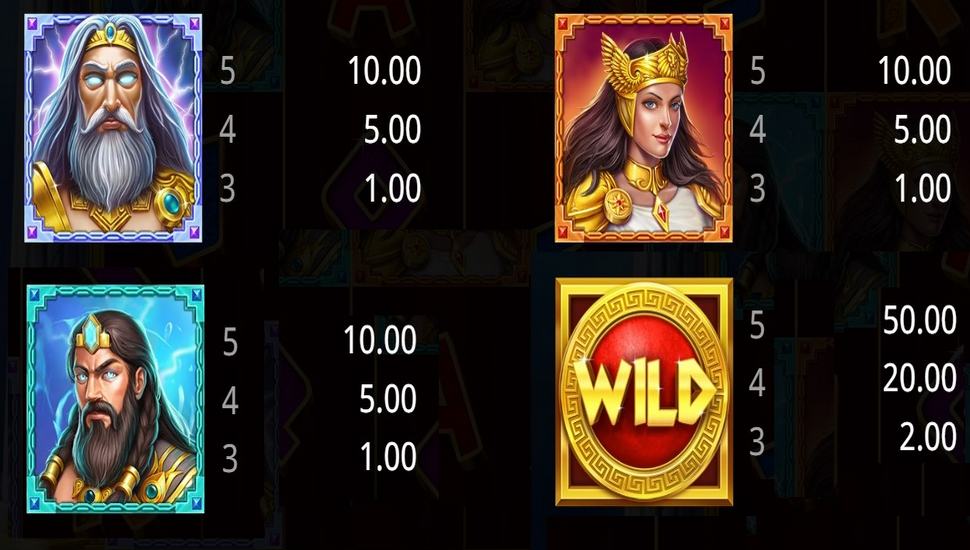Click dark-bearded god's 10.00 payout
Image resolution: width=970 pixels, height=550 pixels.
coord(380,340)
